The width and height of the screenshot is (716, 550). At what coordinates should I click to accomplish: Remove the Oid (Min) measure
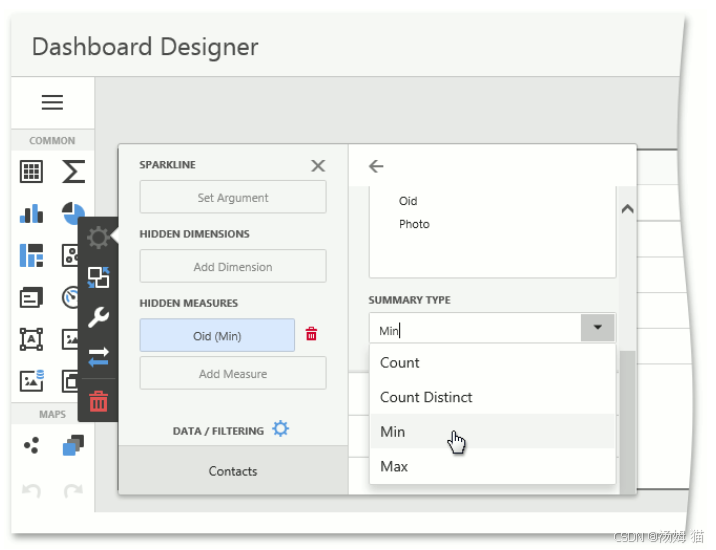(311, 334)
